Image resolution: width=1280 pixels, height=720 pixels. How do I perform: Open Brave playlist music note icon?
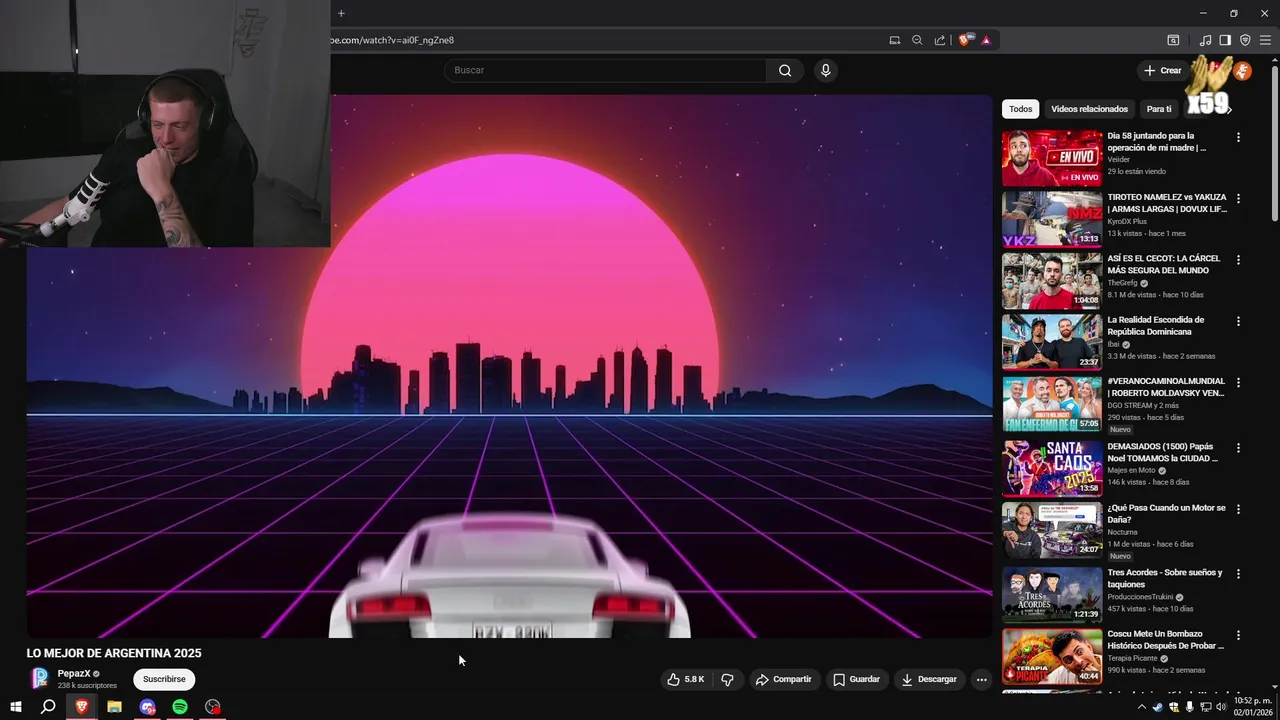(x=1205, y=40)
